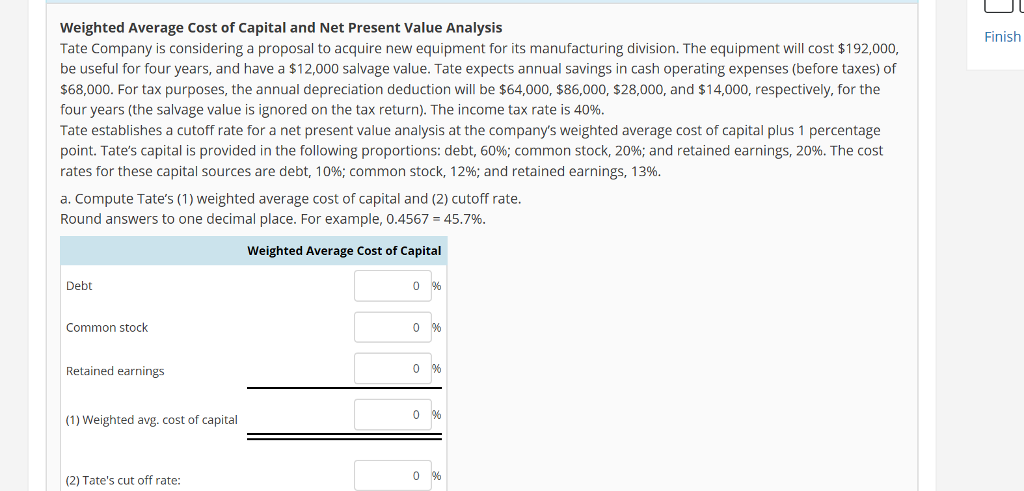Click the Finish link
Viewport: 1024px width, 491px height.
pyautogui.click(x=1002, y=37)
